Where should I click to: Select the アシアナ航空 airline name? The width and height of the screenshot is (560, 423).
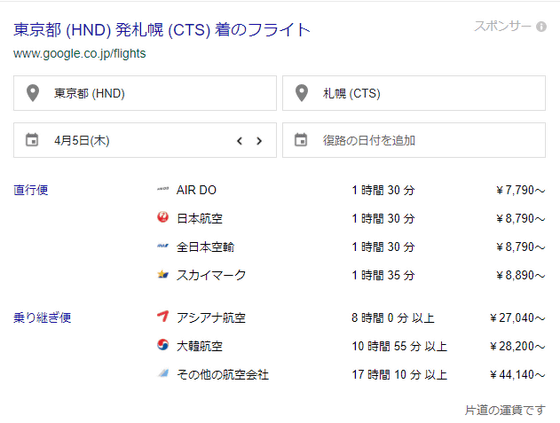[x=211, y=318]
